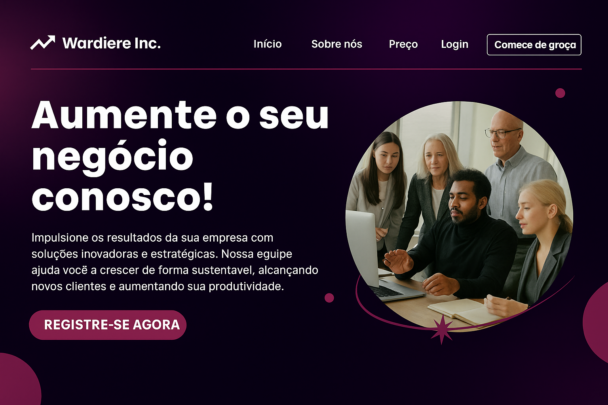Click the pink half-circle on the right edge

[x=596, y=323]
